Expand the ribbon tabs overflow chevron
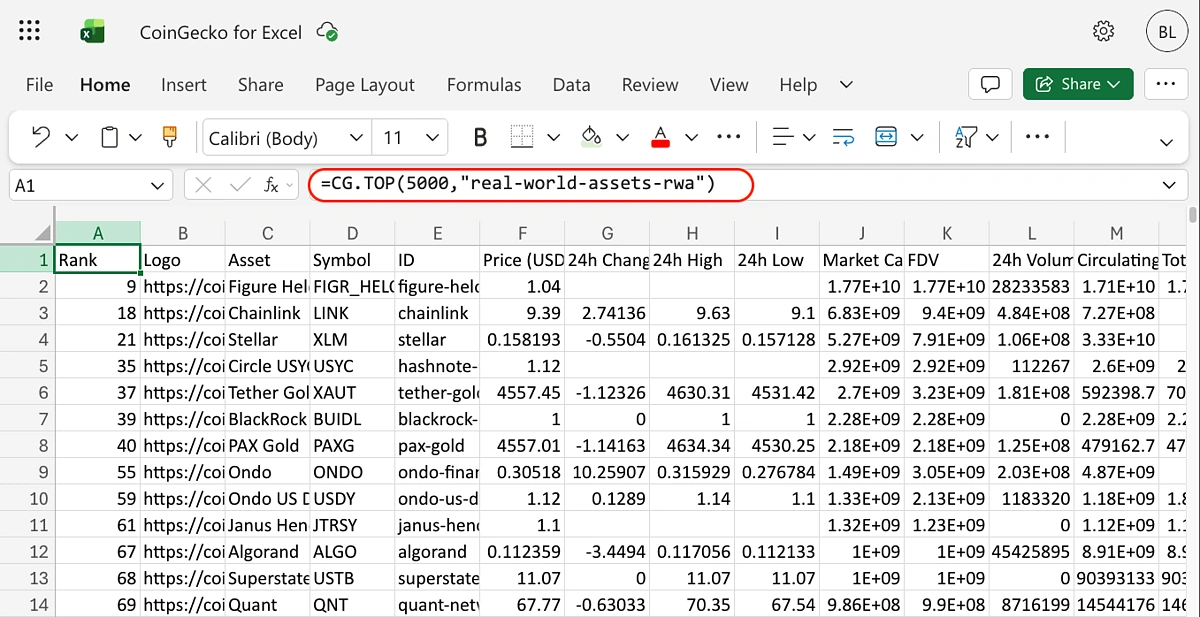 click(846, 84)
